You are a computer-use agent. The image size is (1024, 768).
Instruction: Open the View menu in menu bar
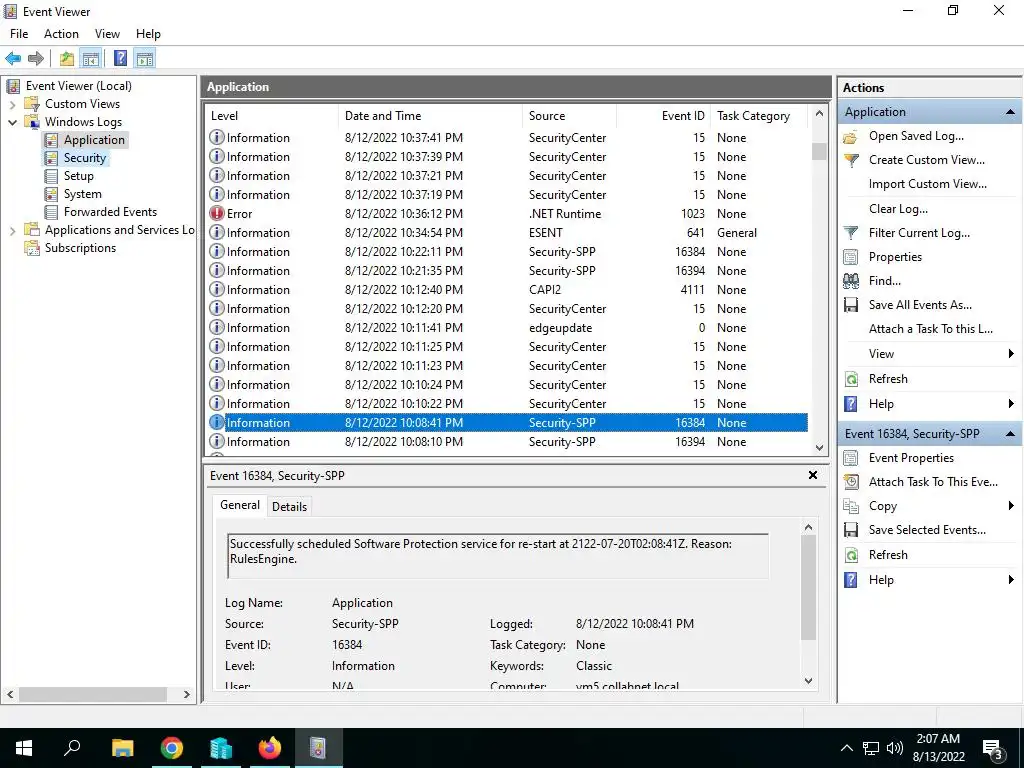click(107, 34)
